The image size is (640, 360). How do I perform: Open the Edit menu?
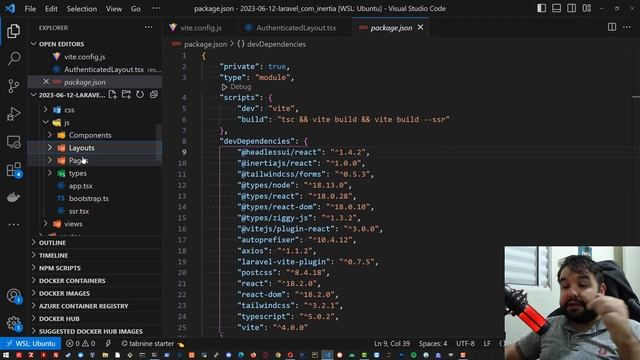tap(51, 9)
